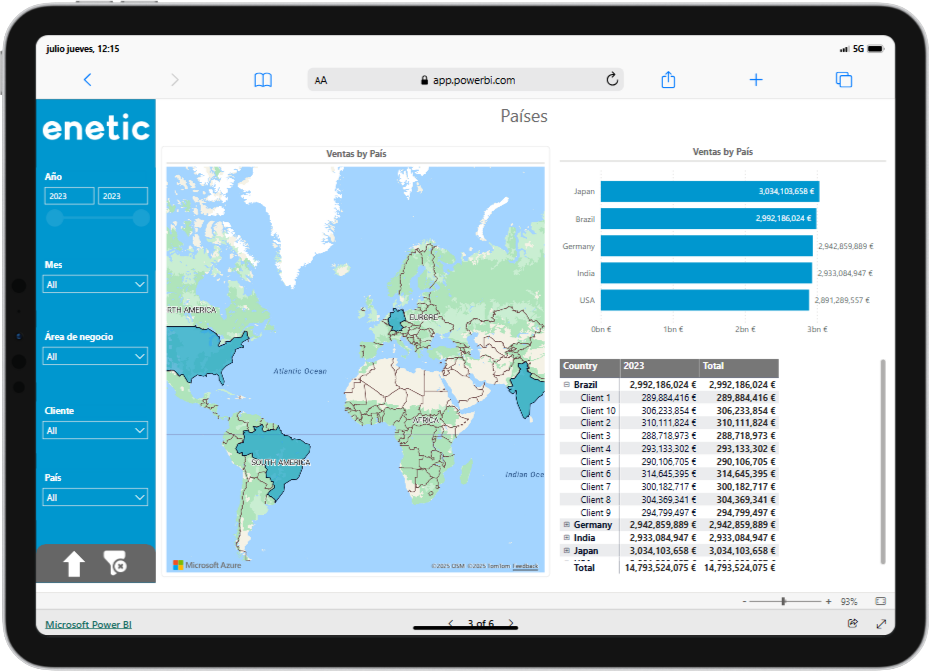Go to previous report page arrow
929x671 pixels.
451,623
